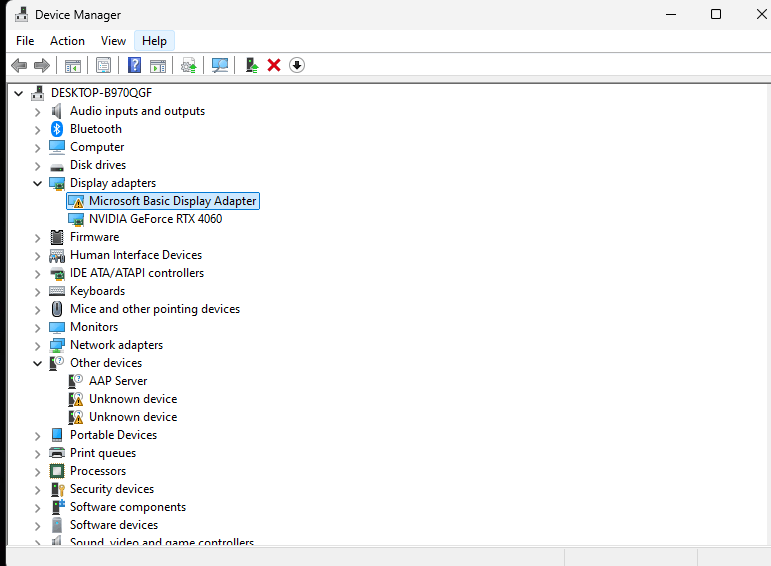Expand the Security devices category

pyautogui.click(x=37, y=490)
